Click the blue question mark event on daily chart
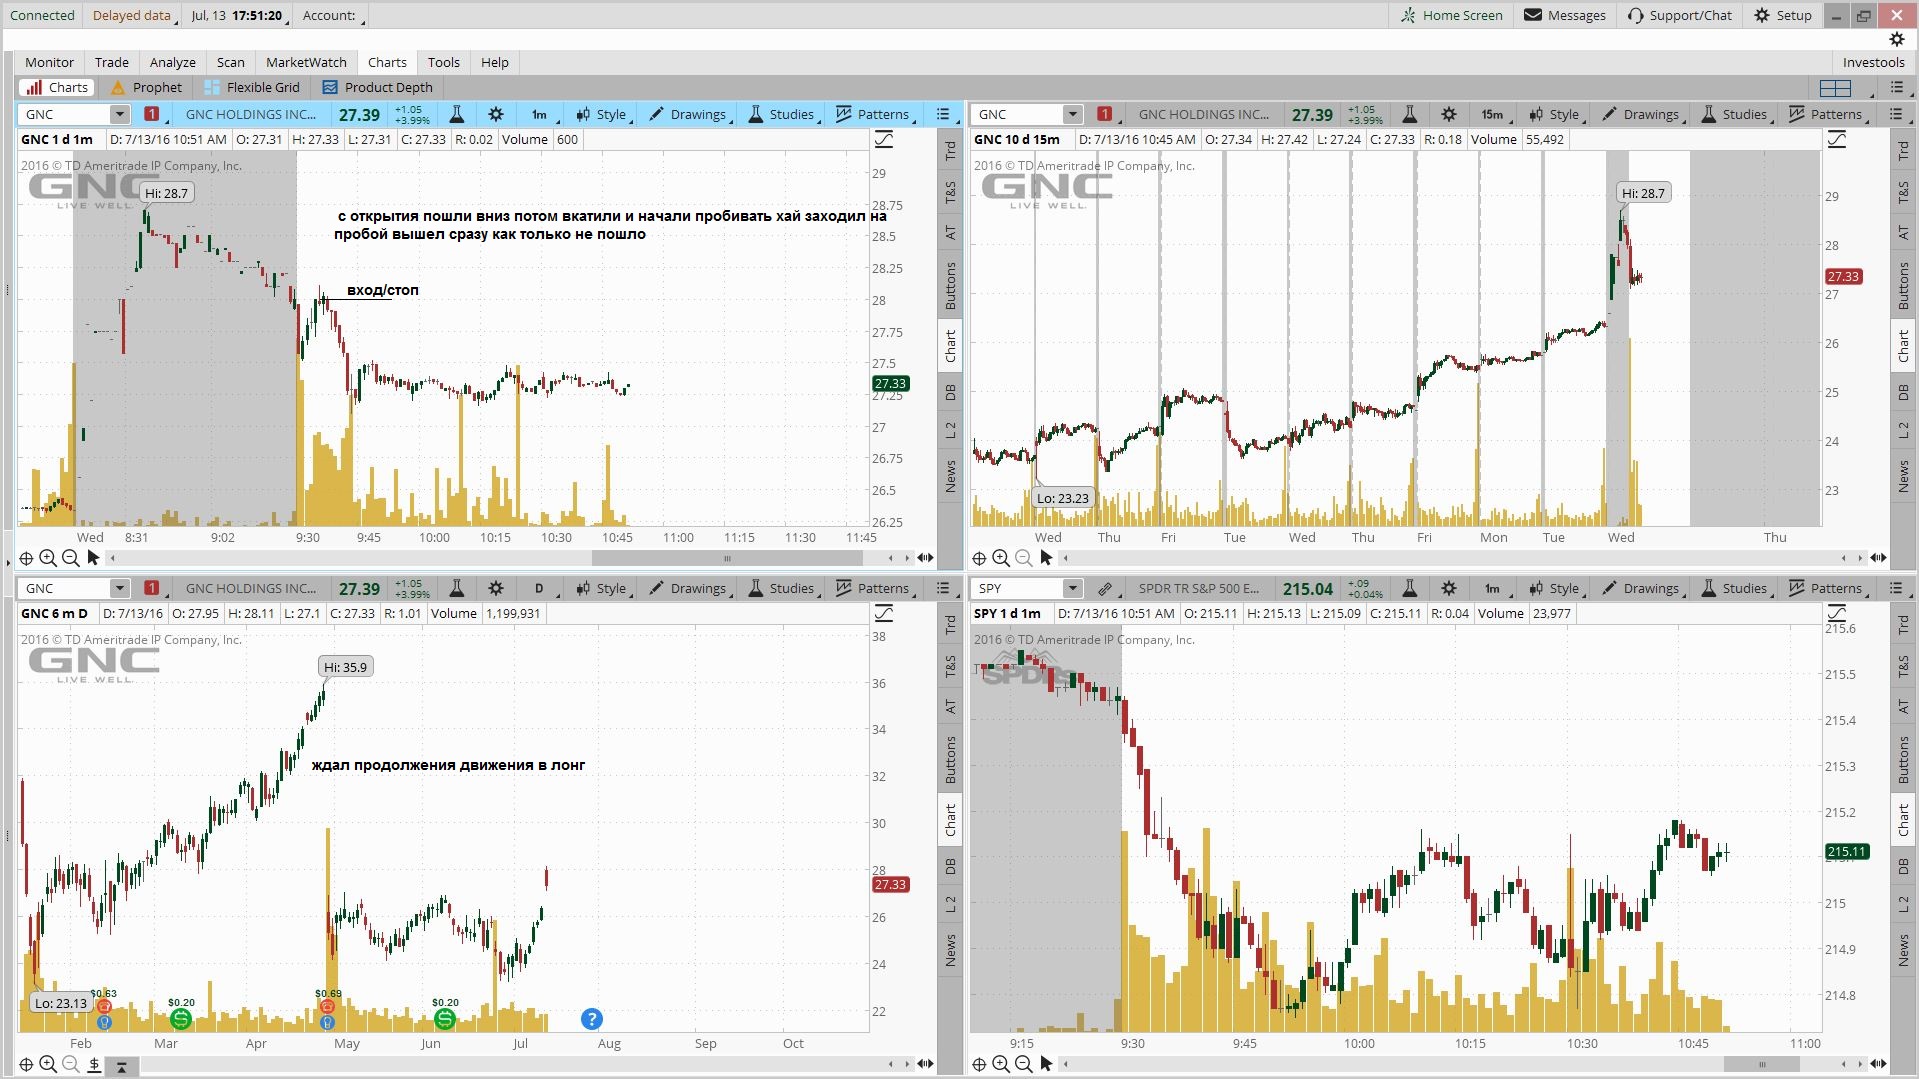Screen dimensions: 1919x1079 [x=591, y=1019]
